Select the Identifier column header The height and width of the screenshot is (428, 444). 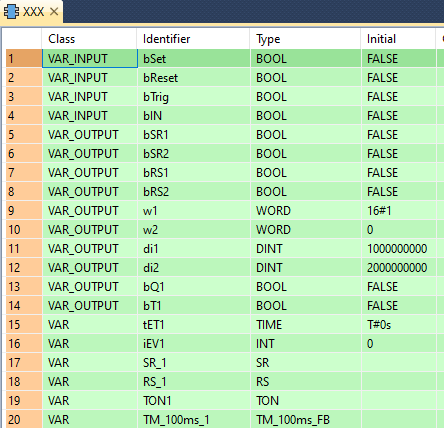tap(193, 39)
